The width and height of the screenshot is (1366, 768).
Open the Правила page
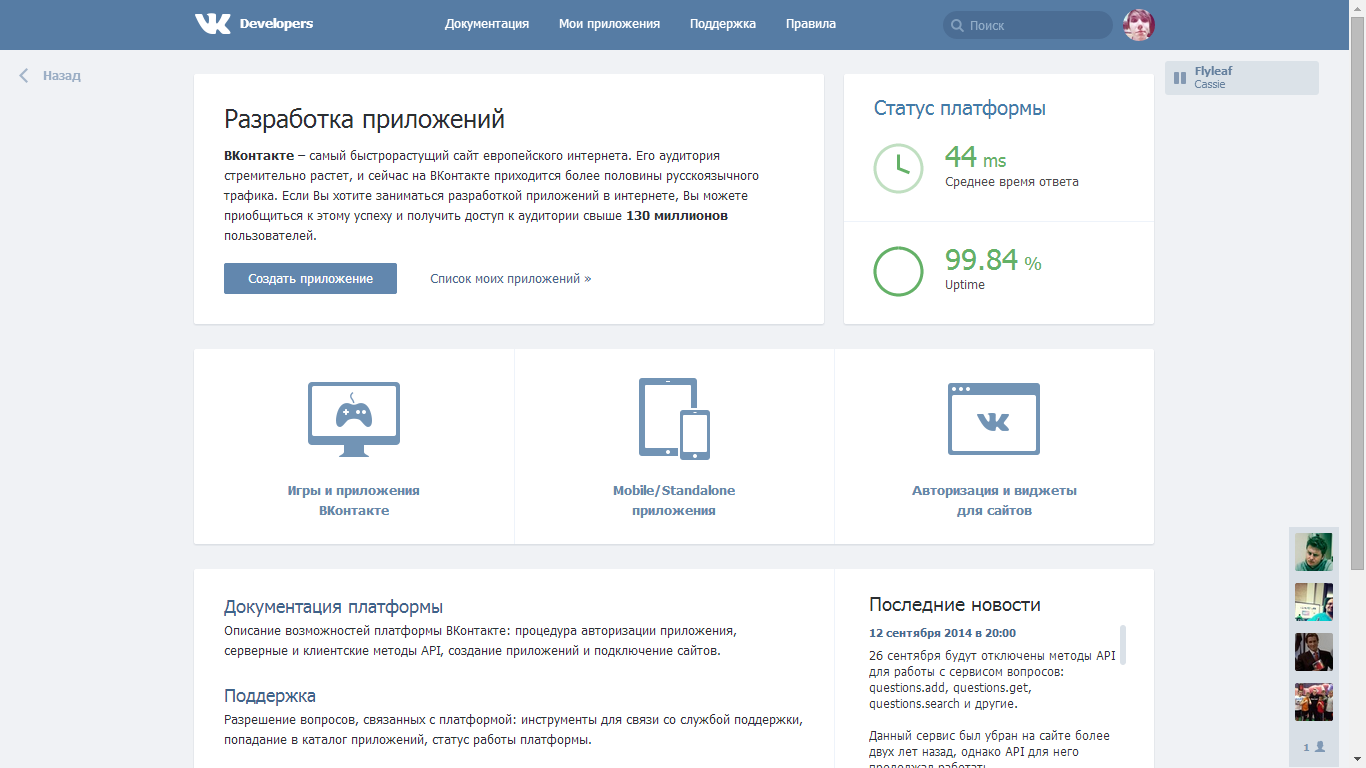[811, 24]
